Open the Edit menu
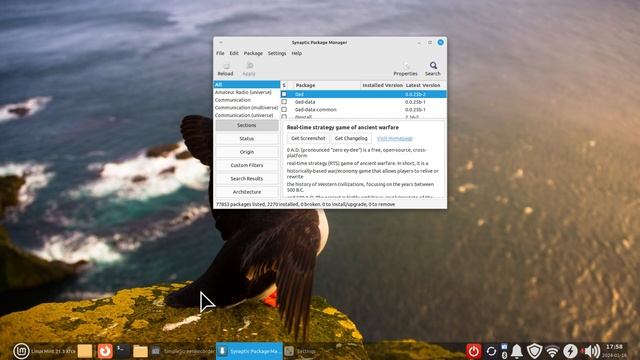 pyautogui.click(x=234, y=53)
